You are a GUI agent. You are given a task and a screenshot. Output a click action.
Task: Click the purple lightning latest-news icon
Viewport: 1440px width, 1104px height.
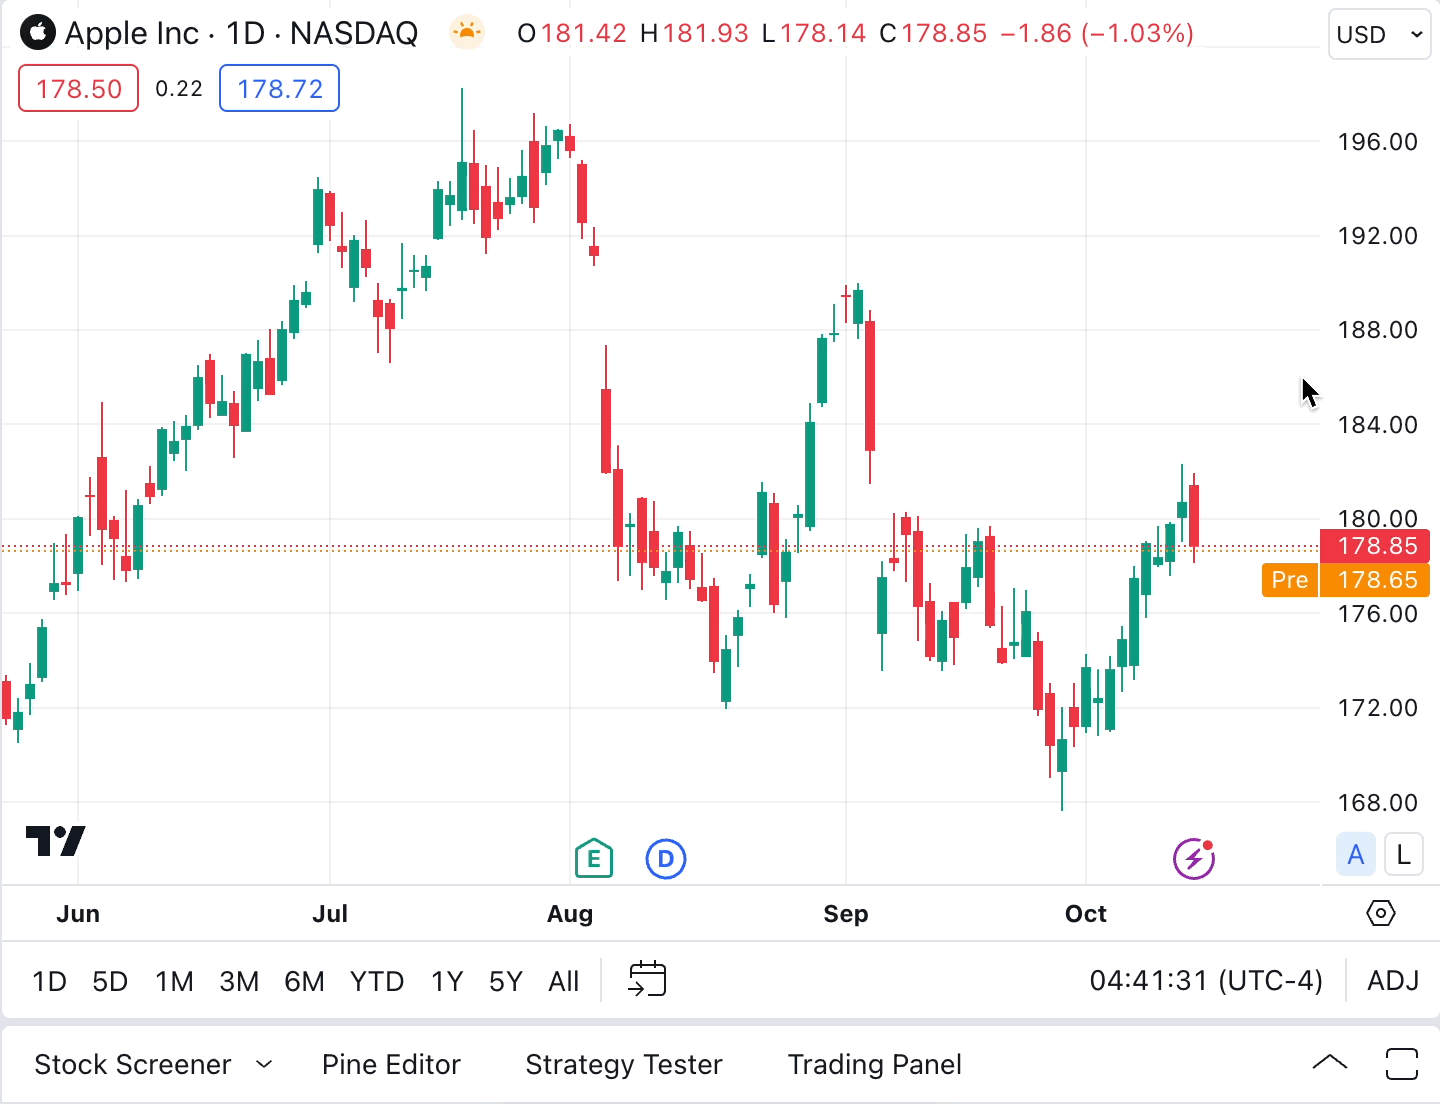click(x=1193, y=859)
